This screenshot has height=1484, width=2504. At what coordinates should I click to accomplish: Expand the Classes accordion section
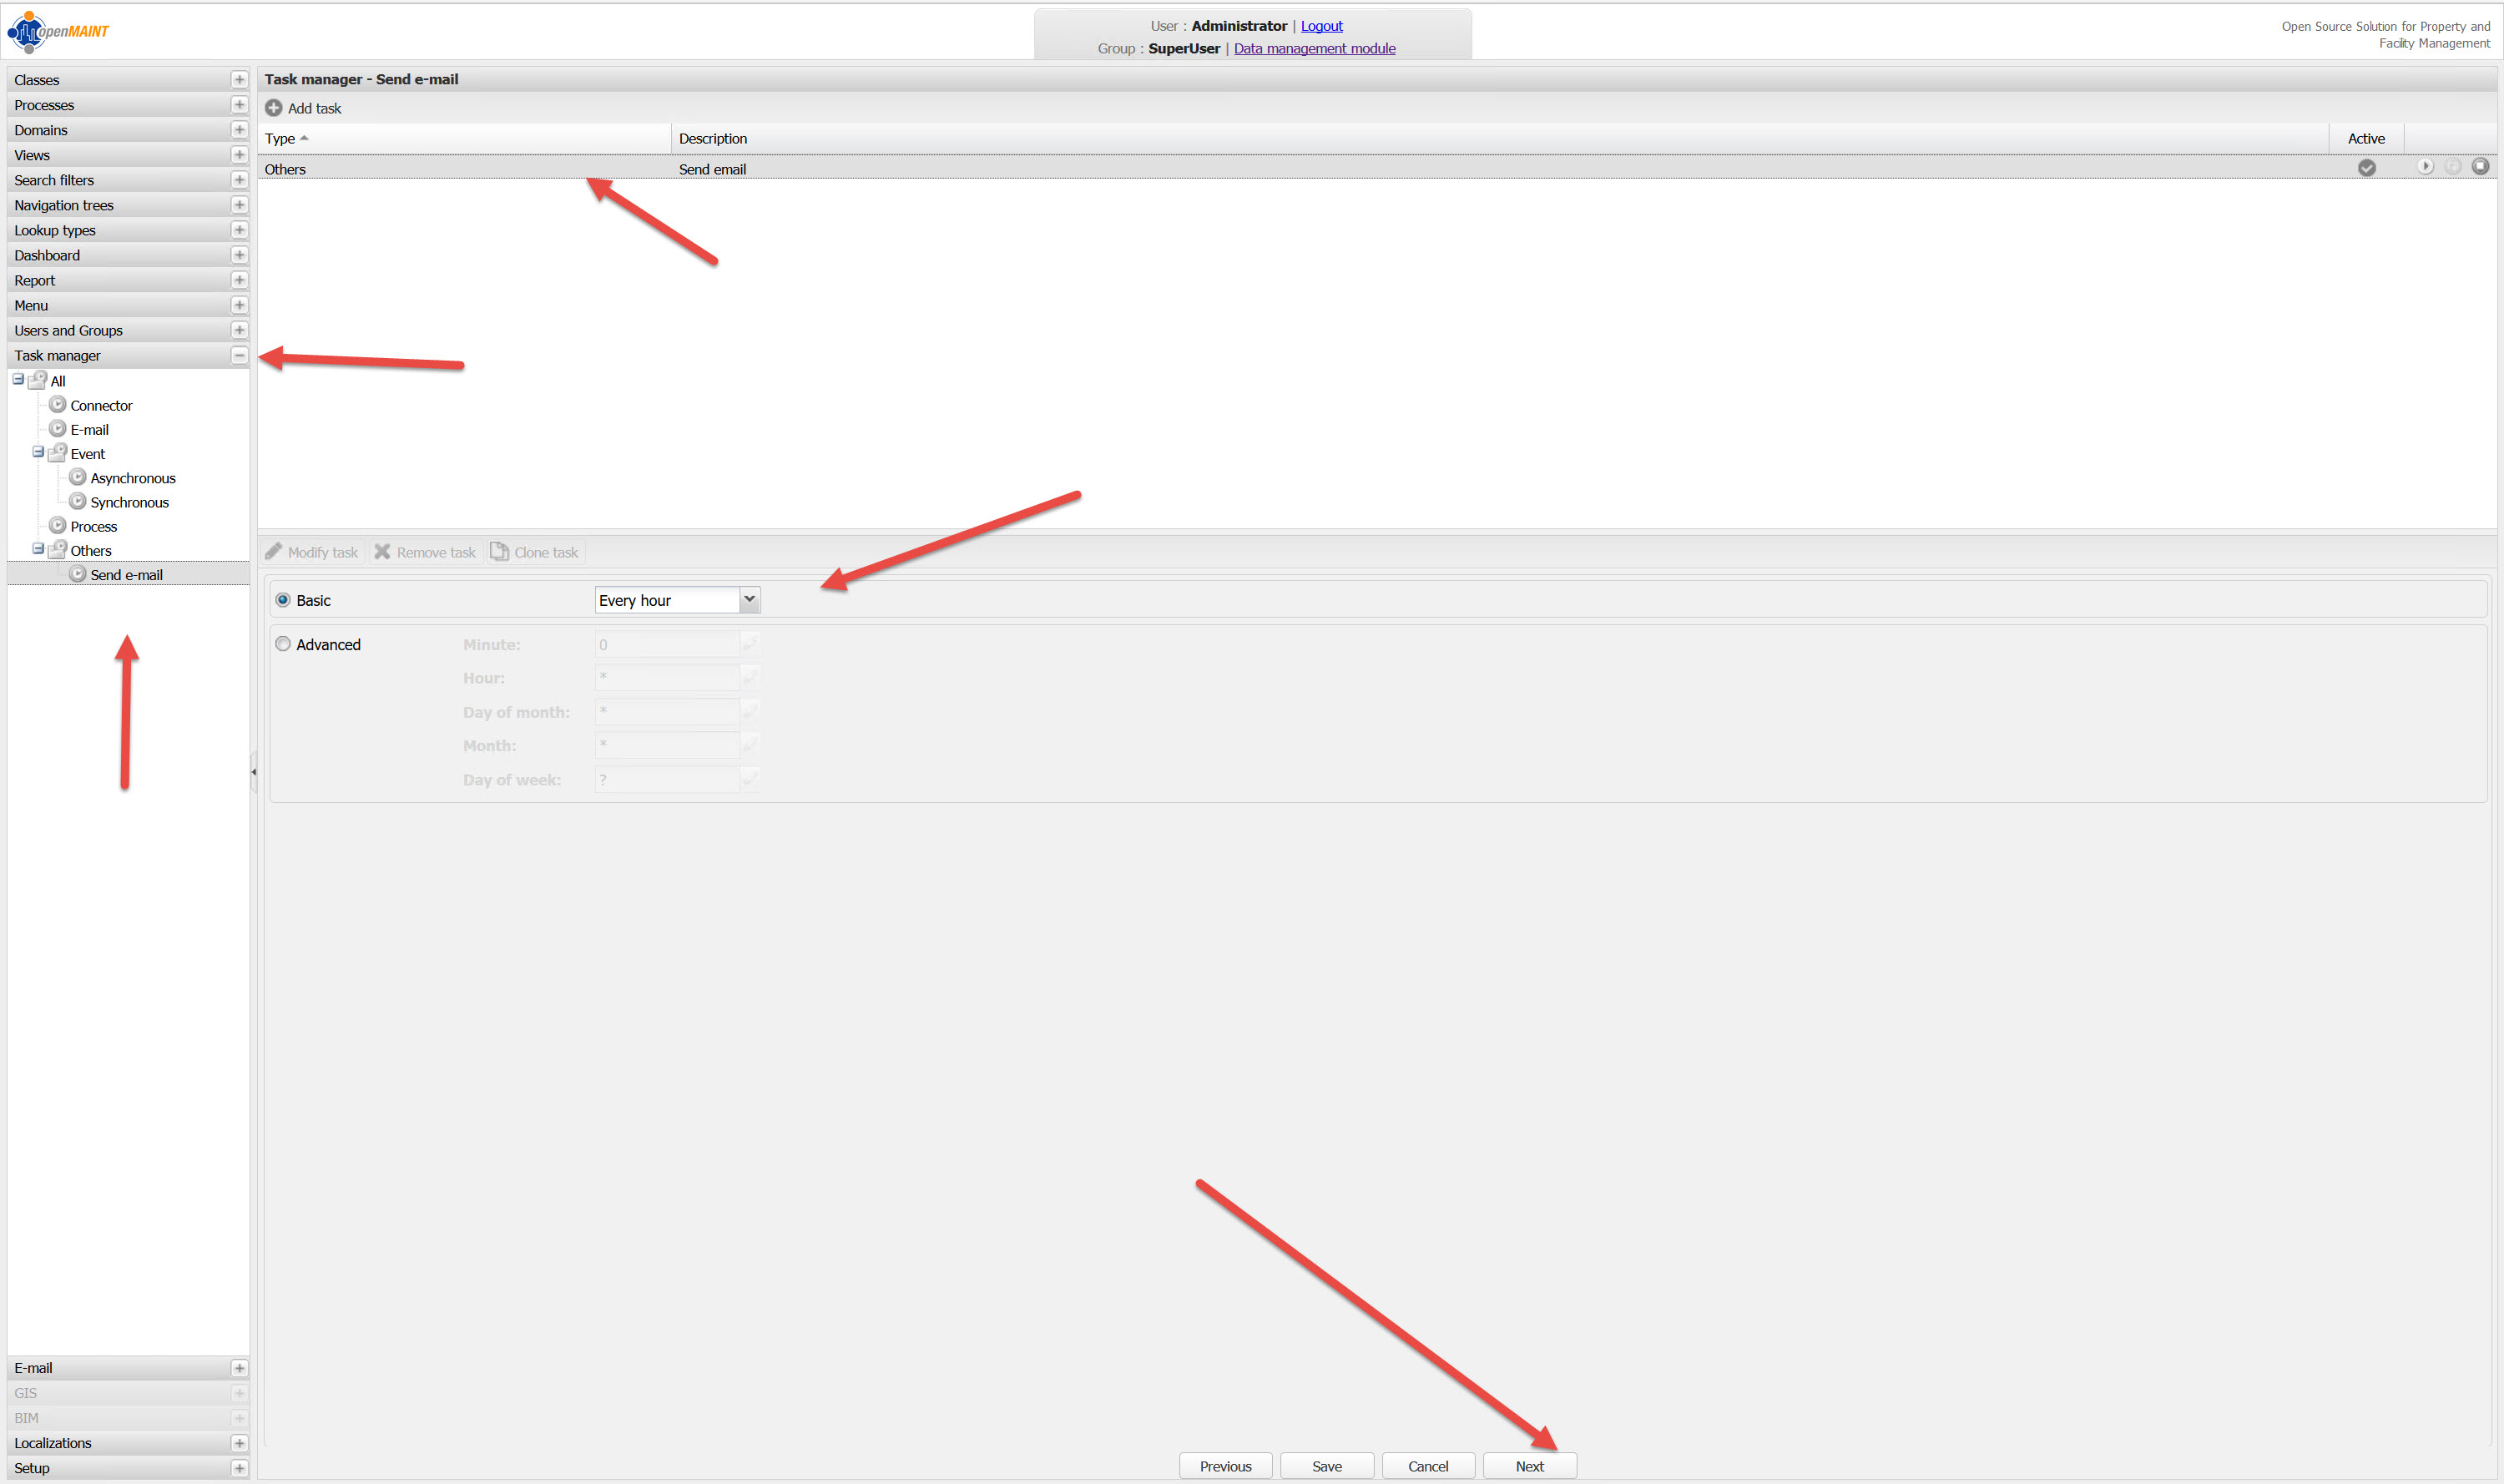239,80
